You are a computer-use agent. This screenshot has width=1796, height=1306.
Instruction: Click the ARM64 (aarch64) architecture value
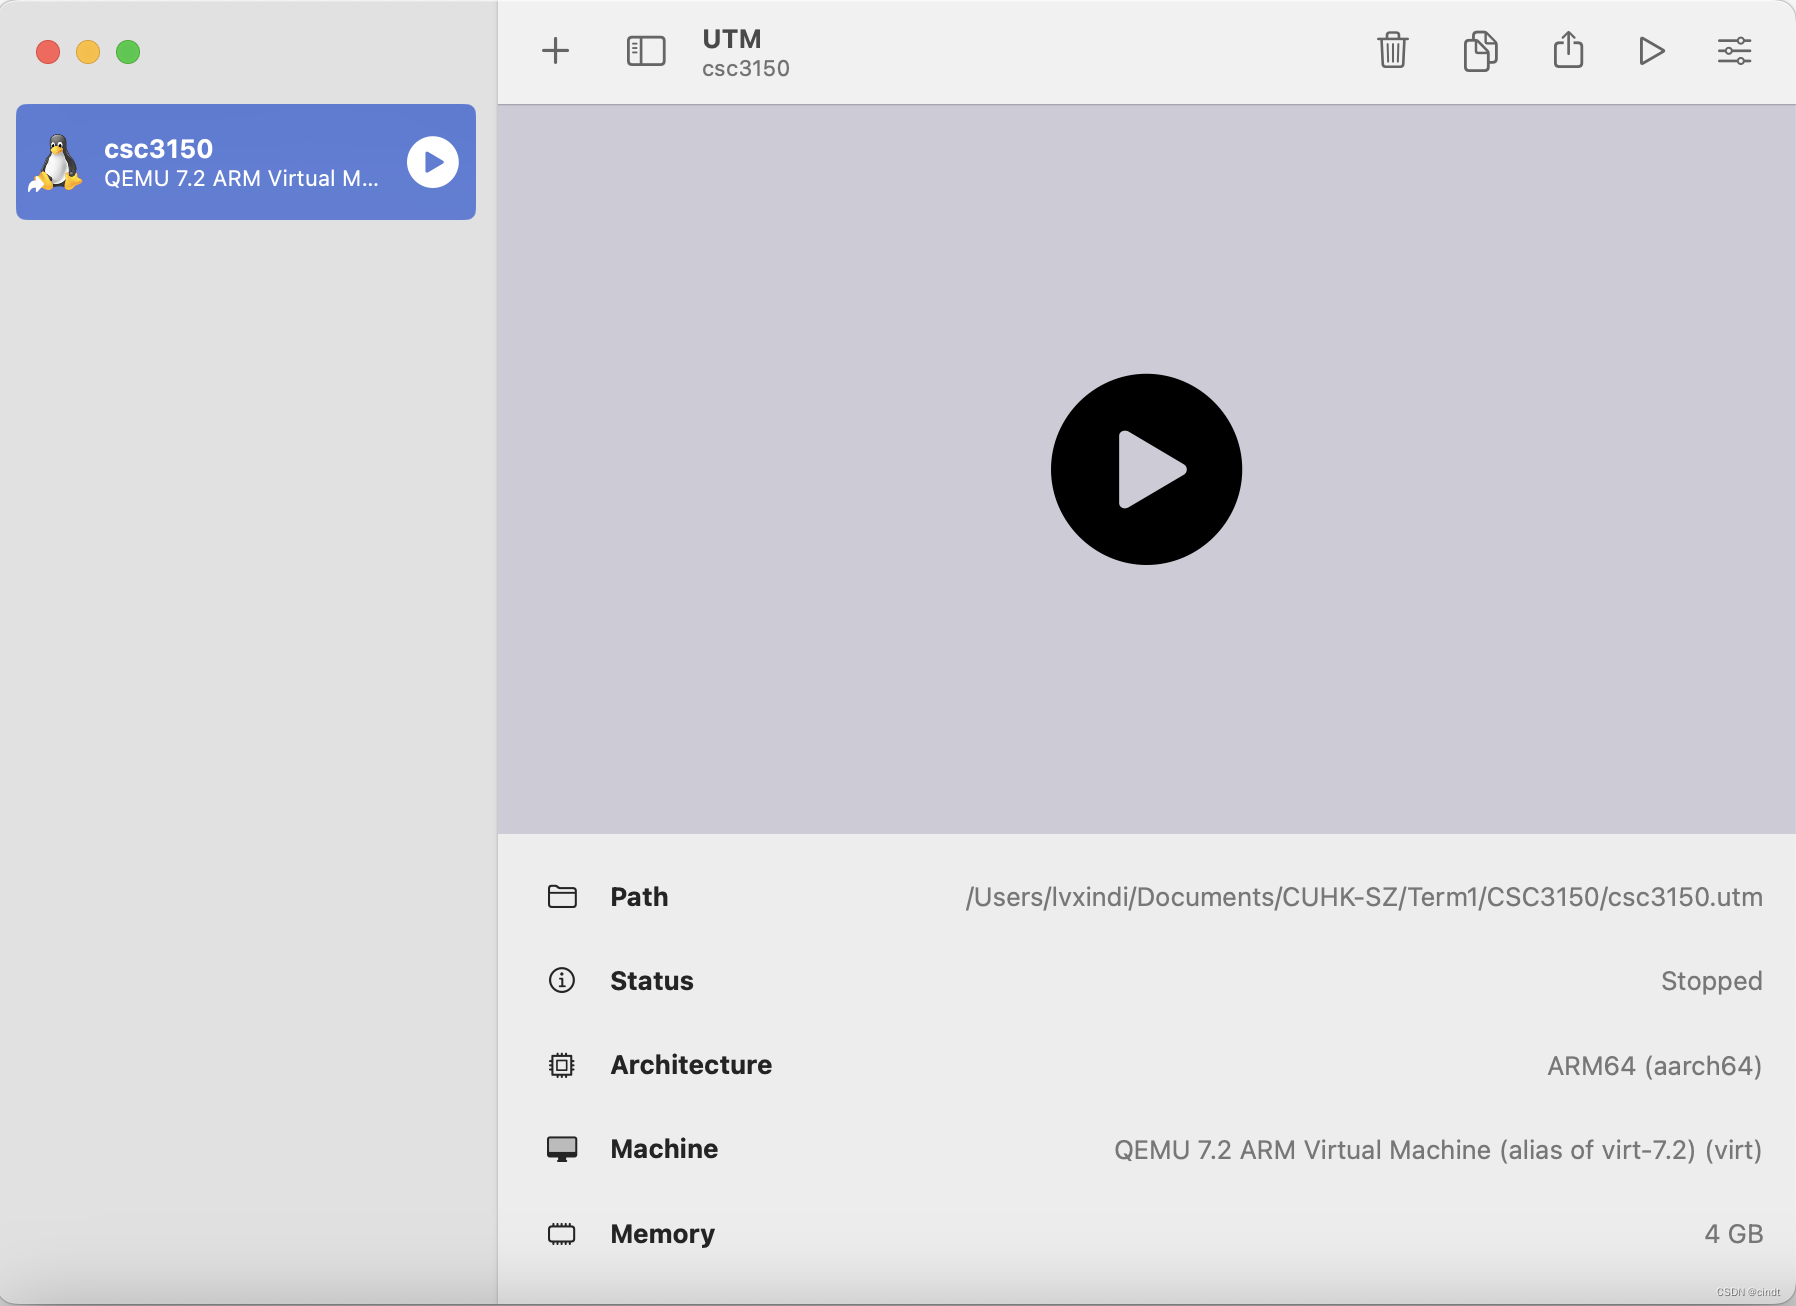coord(1654,1066)
